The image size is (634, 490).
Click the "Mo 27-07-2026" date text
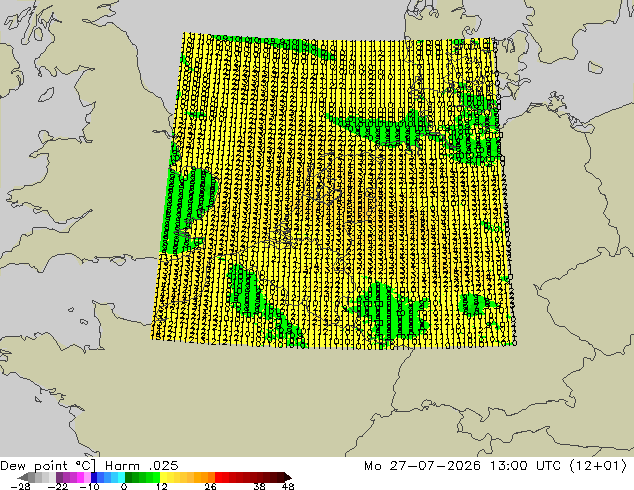pos(423,466)
